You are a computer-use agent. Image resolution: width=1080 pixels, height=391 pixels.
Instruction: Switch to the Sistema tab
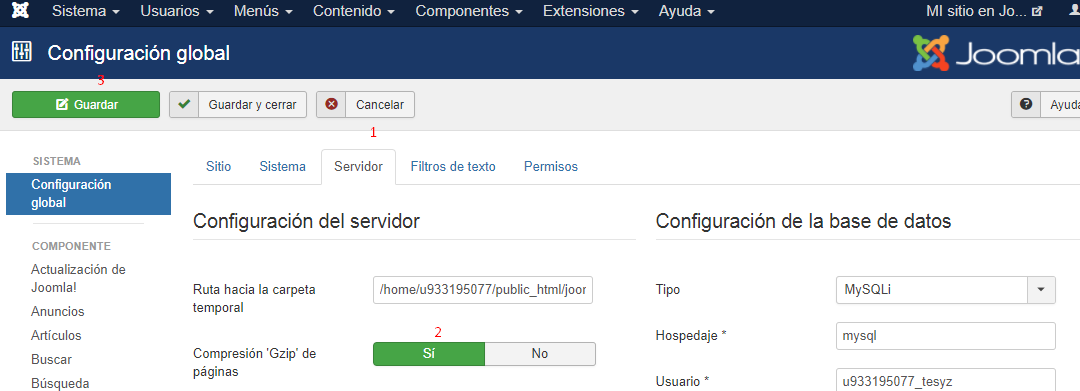point(282,167)
